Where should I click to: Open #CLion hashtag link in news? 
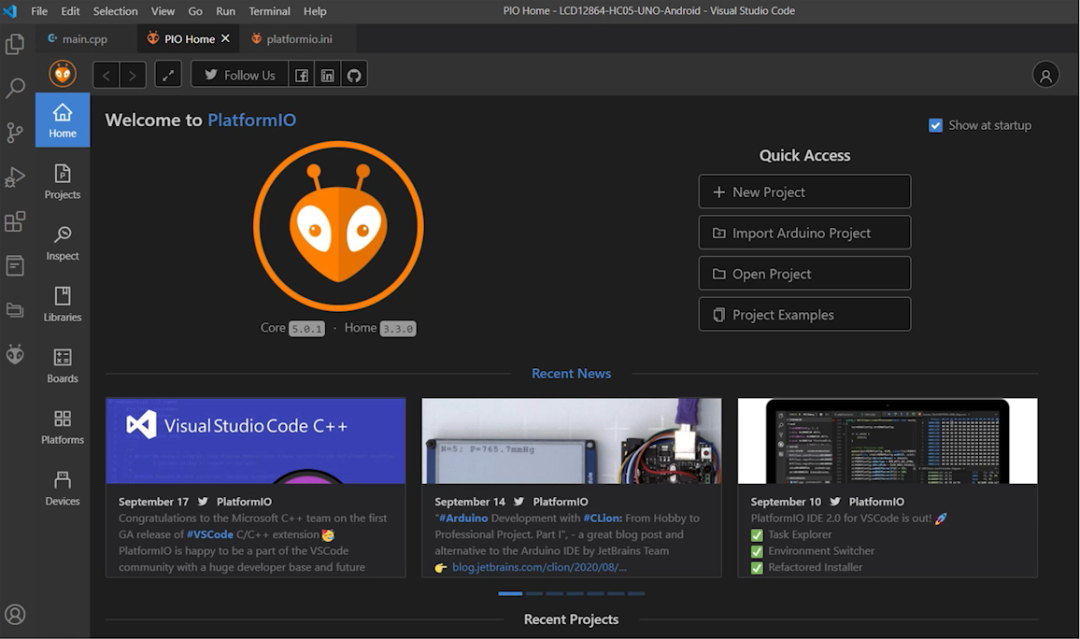[603, 518]
